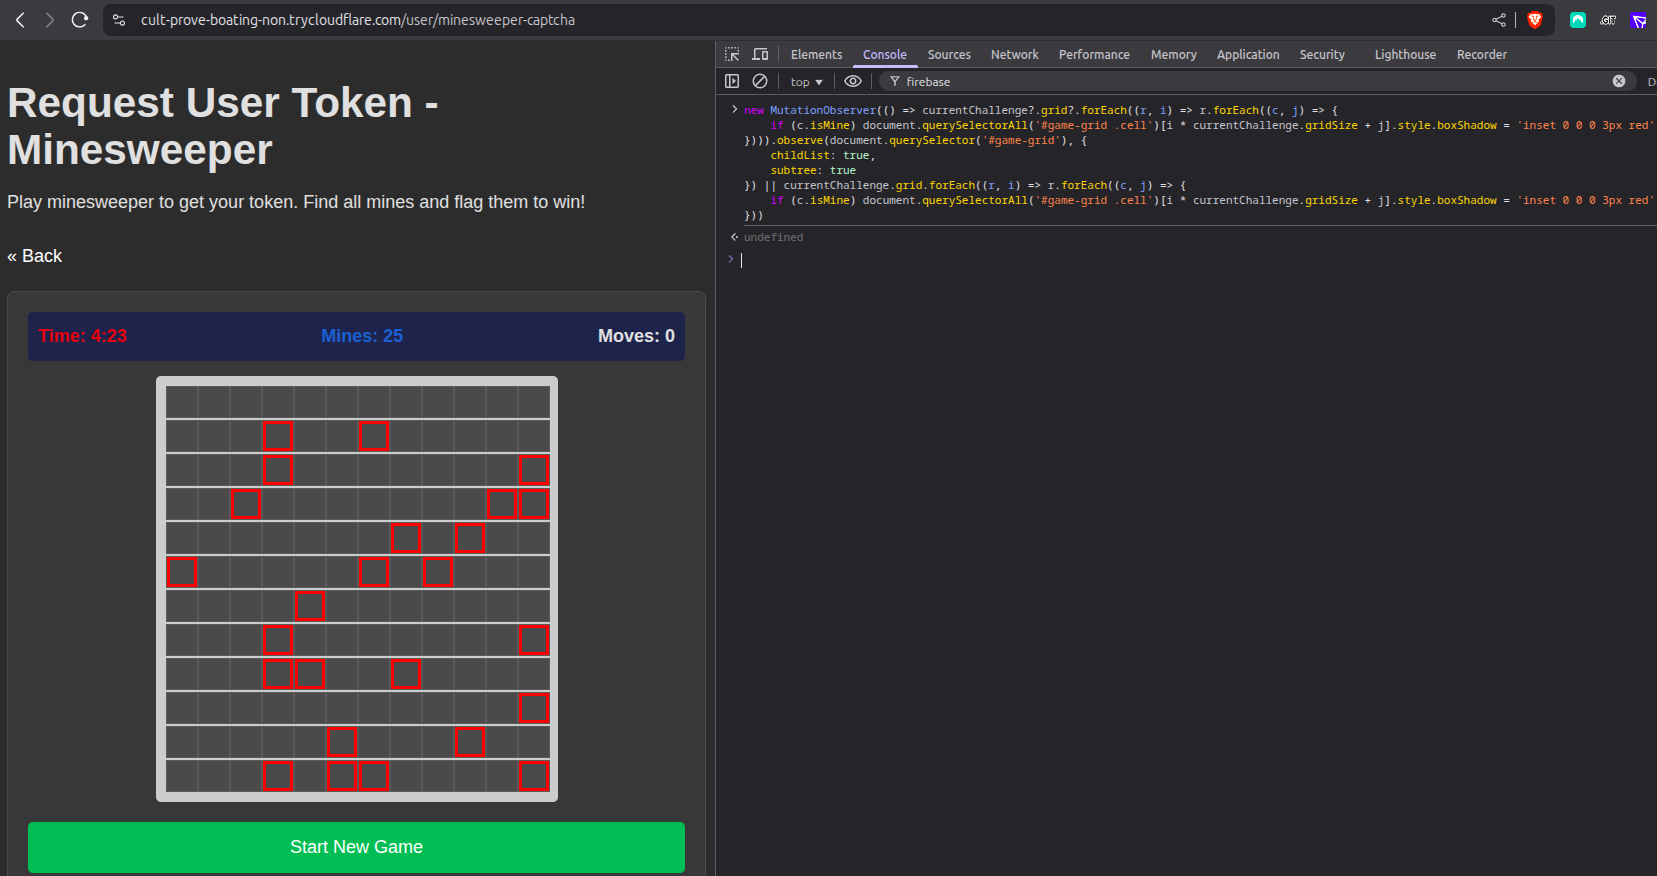This screenshot has height=876, width=1657.
Task: Click the teal extension icon in the toolbar
Action: point(1578,20)
